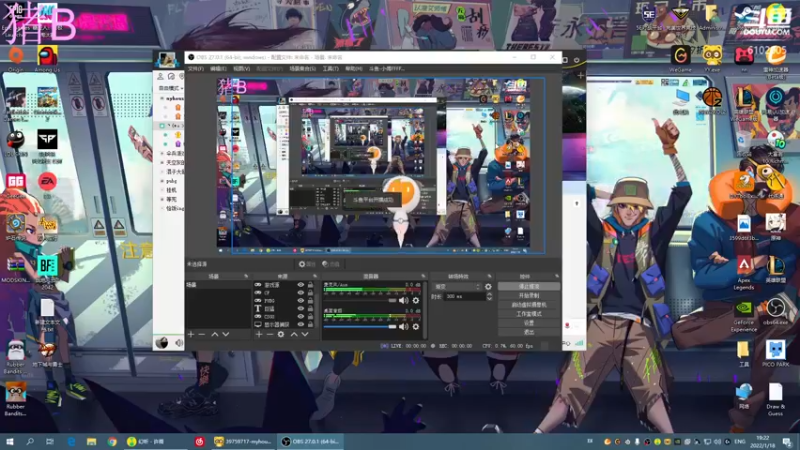
Task: Toggle the lock on the first source
Action: click(x=310, y=285)
